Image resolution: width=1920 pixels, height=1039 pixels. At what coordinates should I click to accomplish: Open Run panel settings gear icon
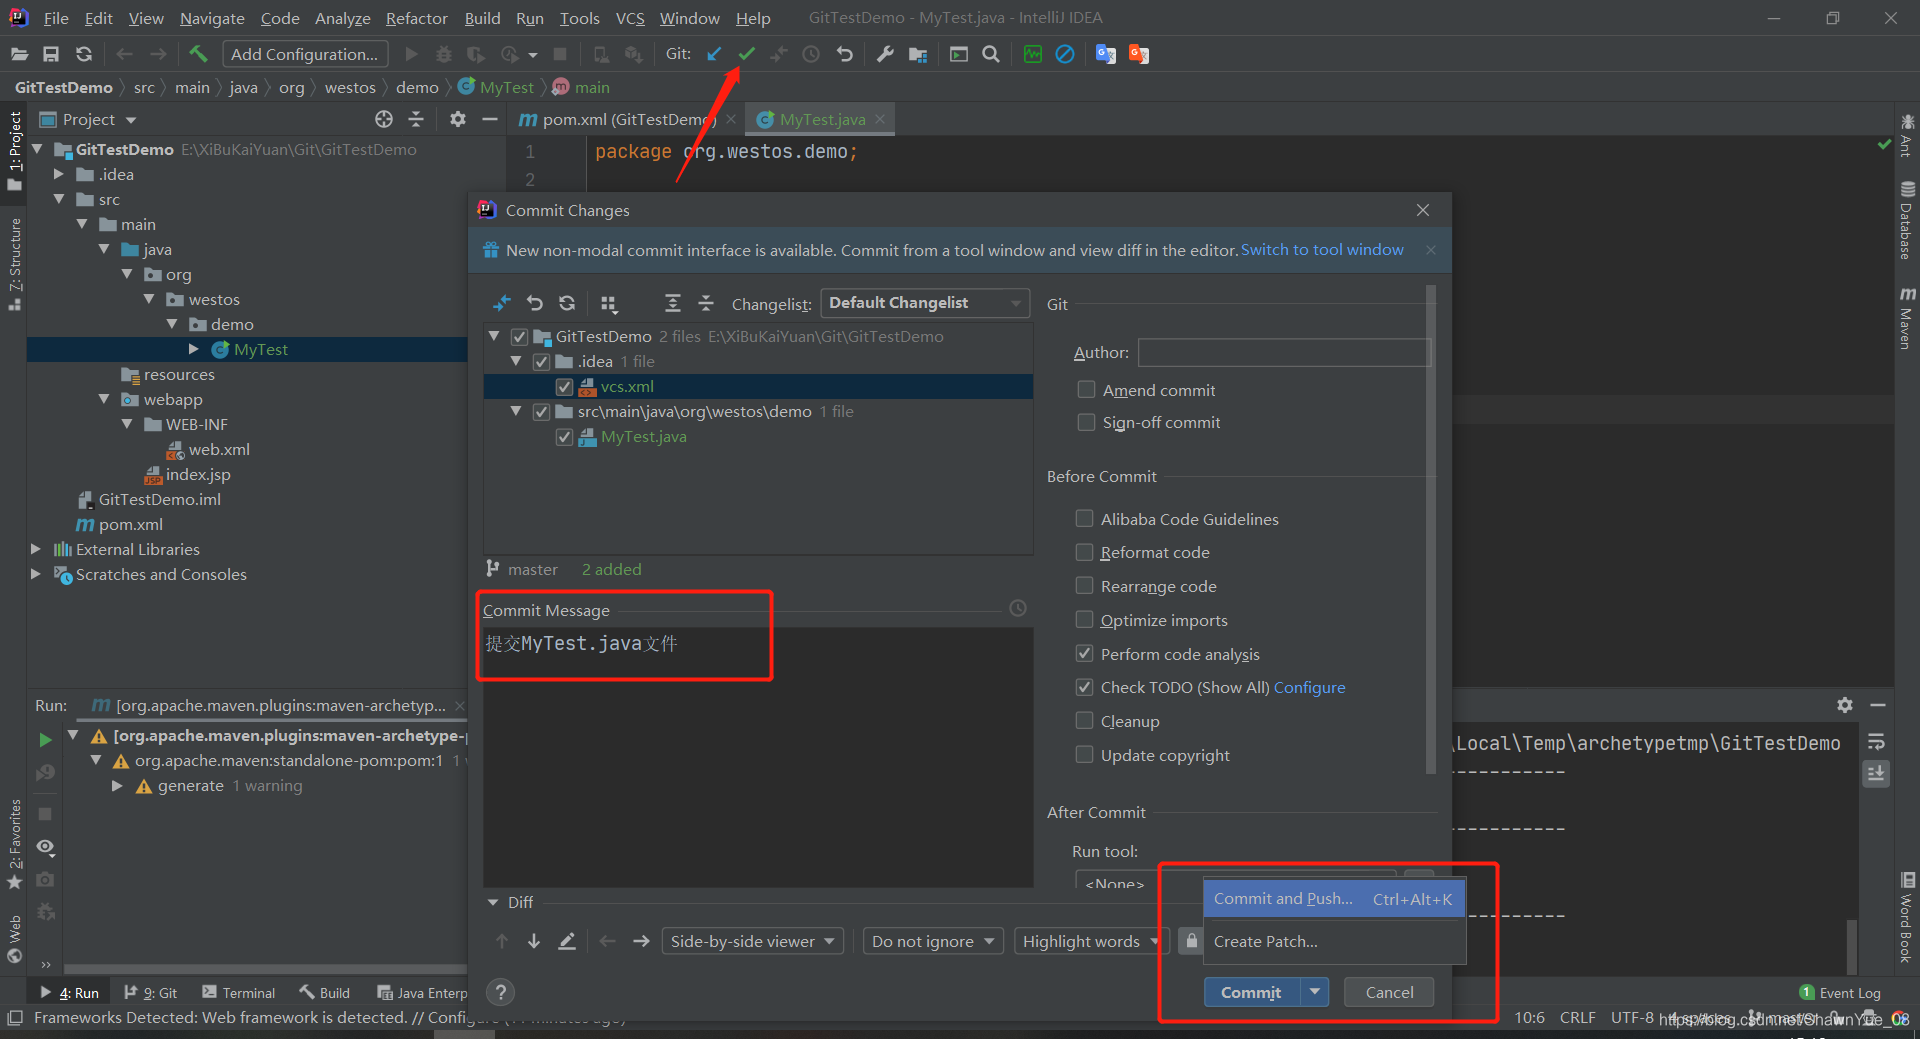coord(1845,705)
